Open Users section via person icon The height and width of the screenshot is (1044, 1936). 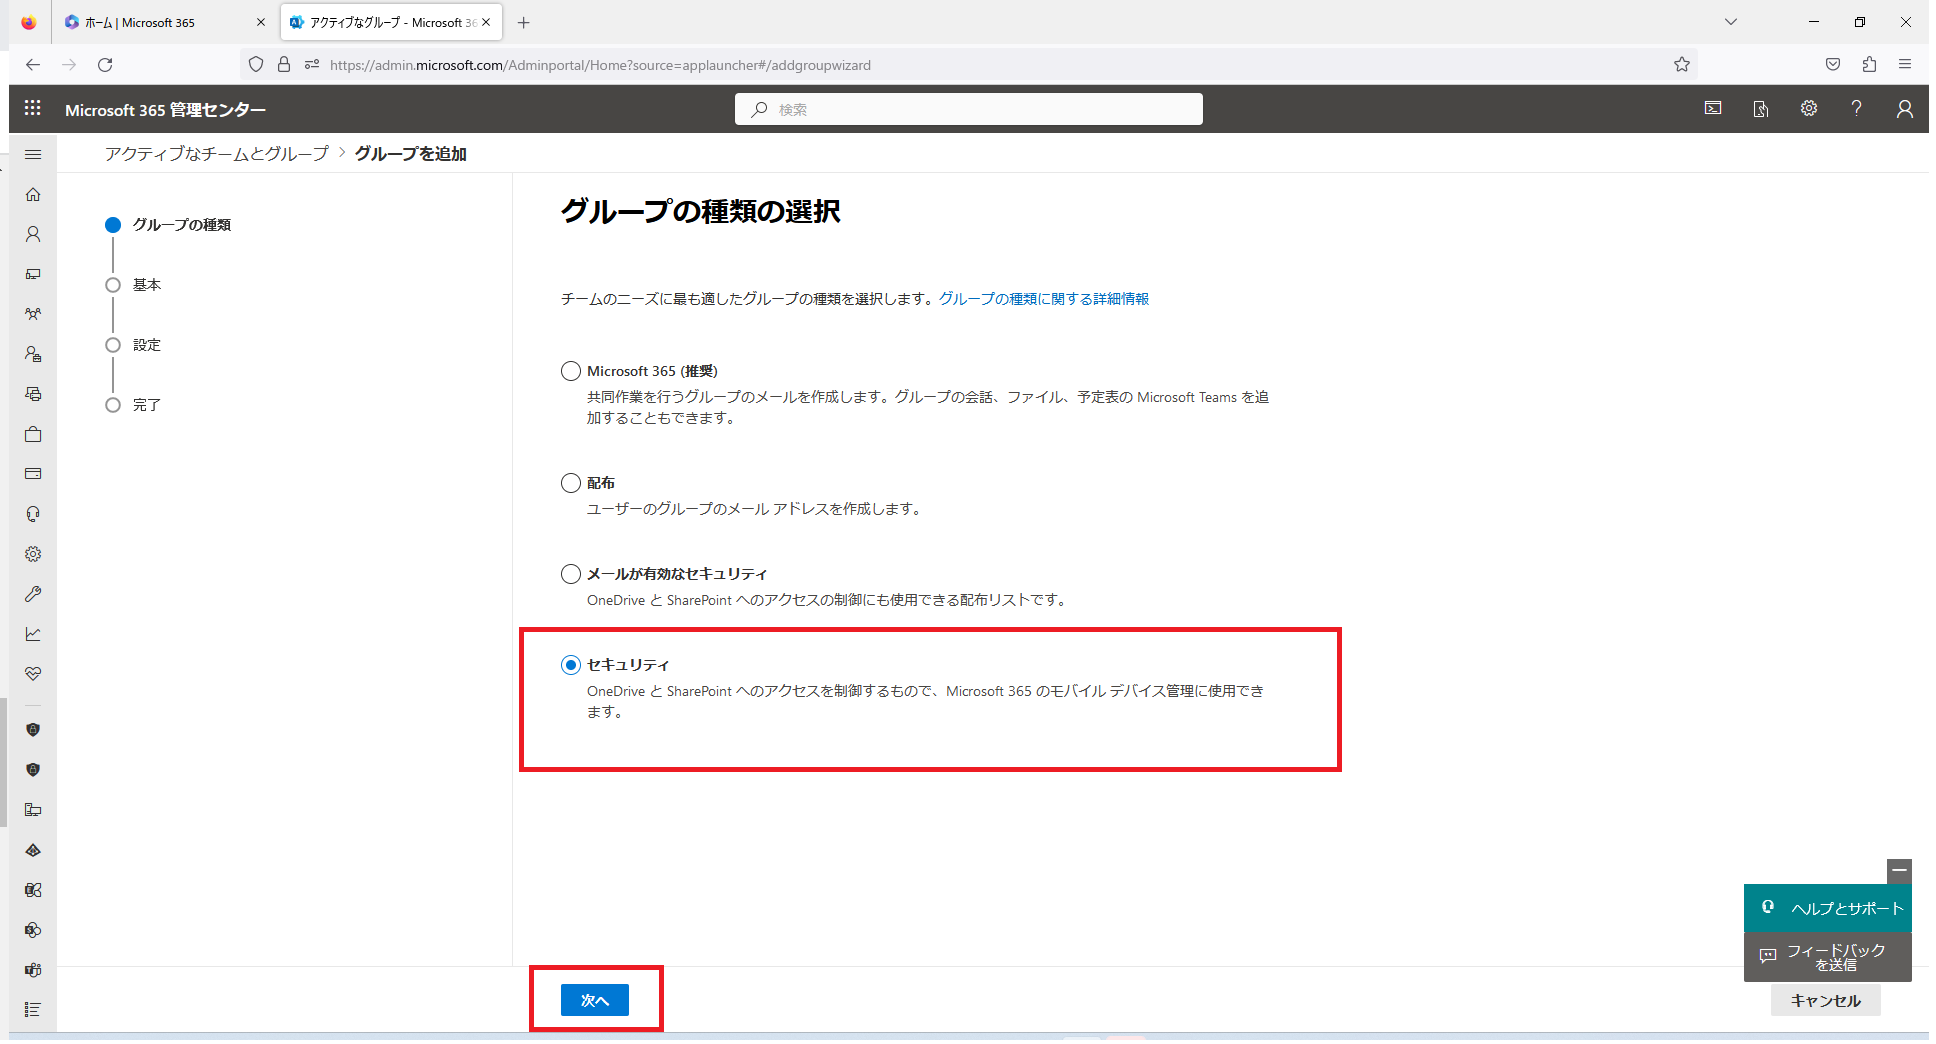33,234
